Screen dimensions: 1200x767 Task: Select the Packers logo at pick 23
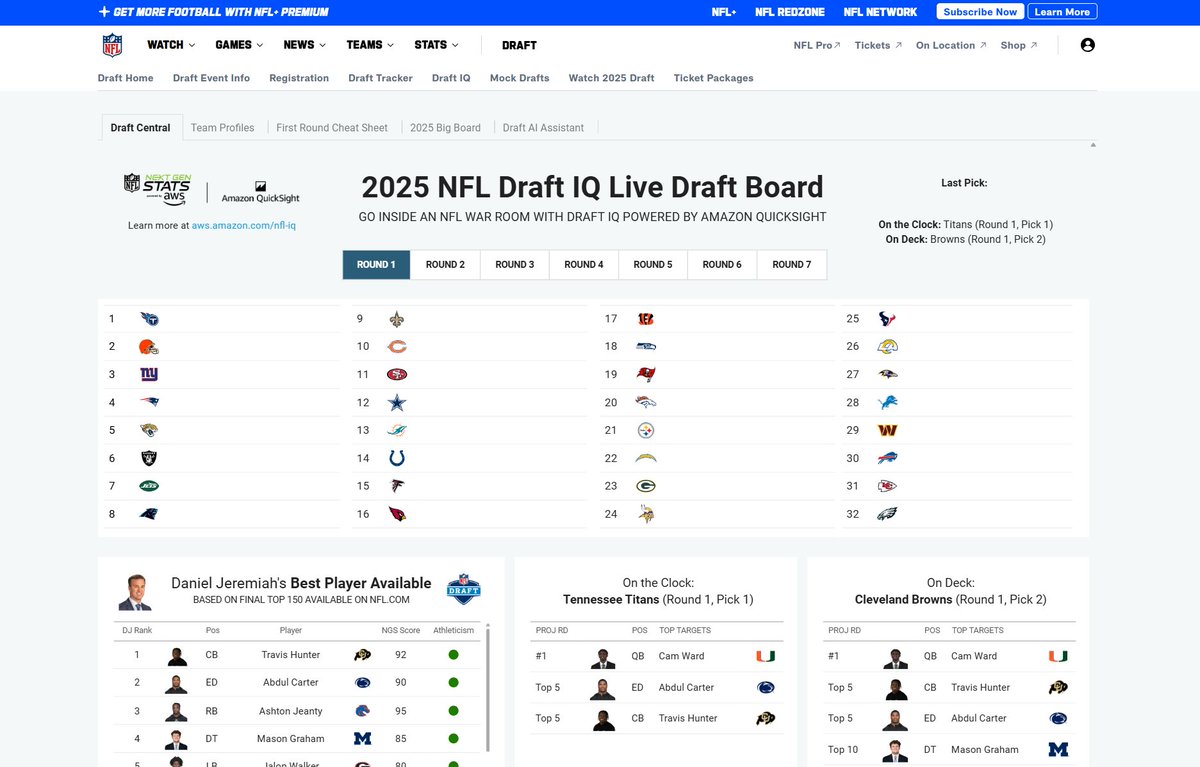point(646,486)
